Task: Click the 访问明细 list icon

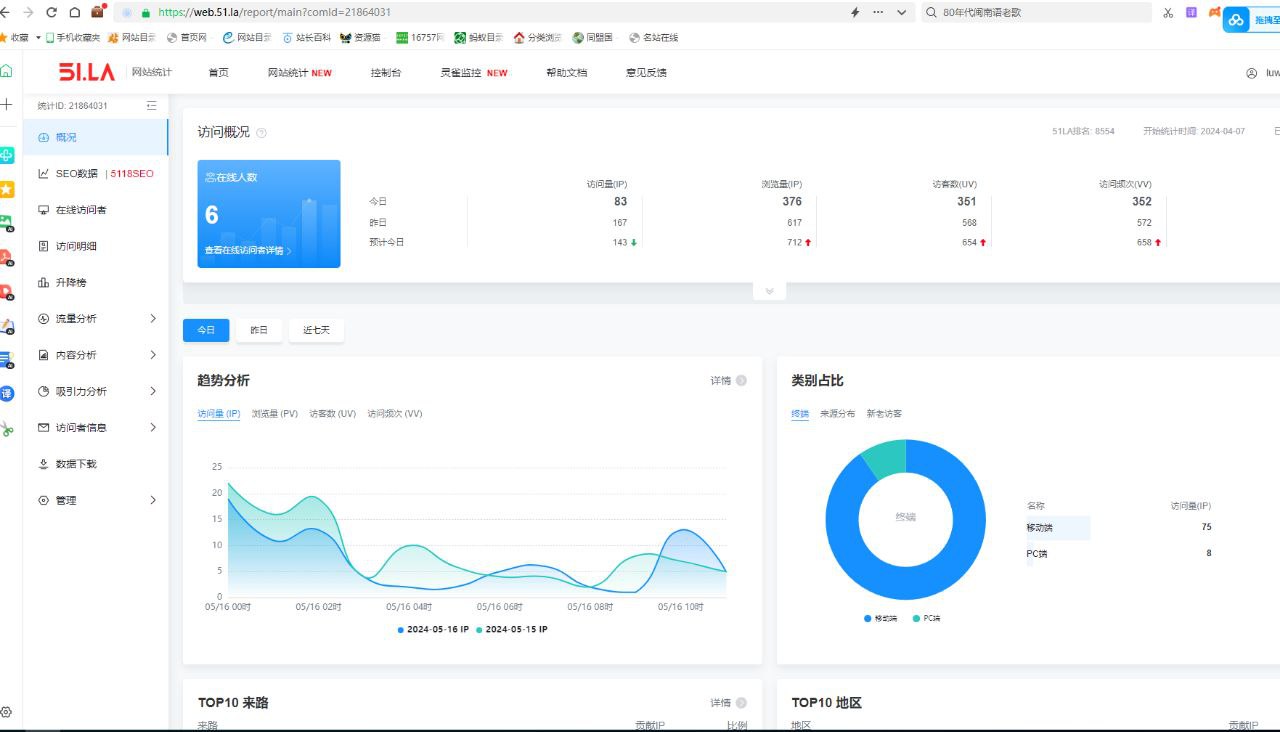Action: [43, 246]
